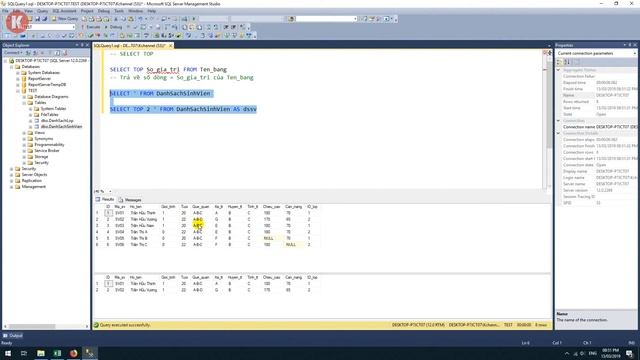Expand the ReportServerTempDB node
Viewport: 640px width, 360px height.
tap(18, 84)
